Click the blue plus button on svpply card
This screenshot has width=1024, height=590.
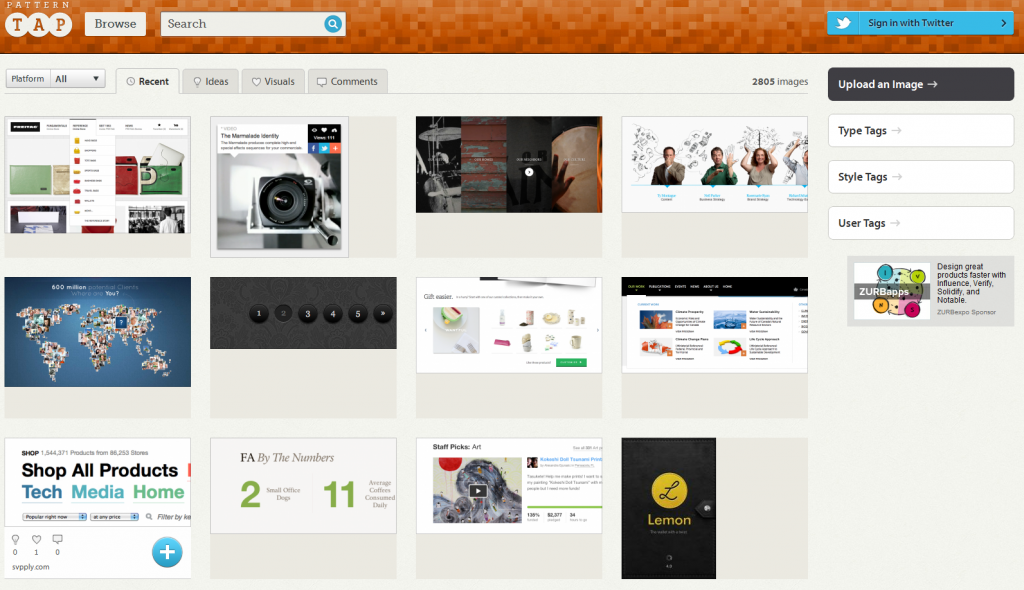tap(167, 552)
